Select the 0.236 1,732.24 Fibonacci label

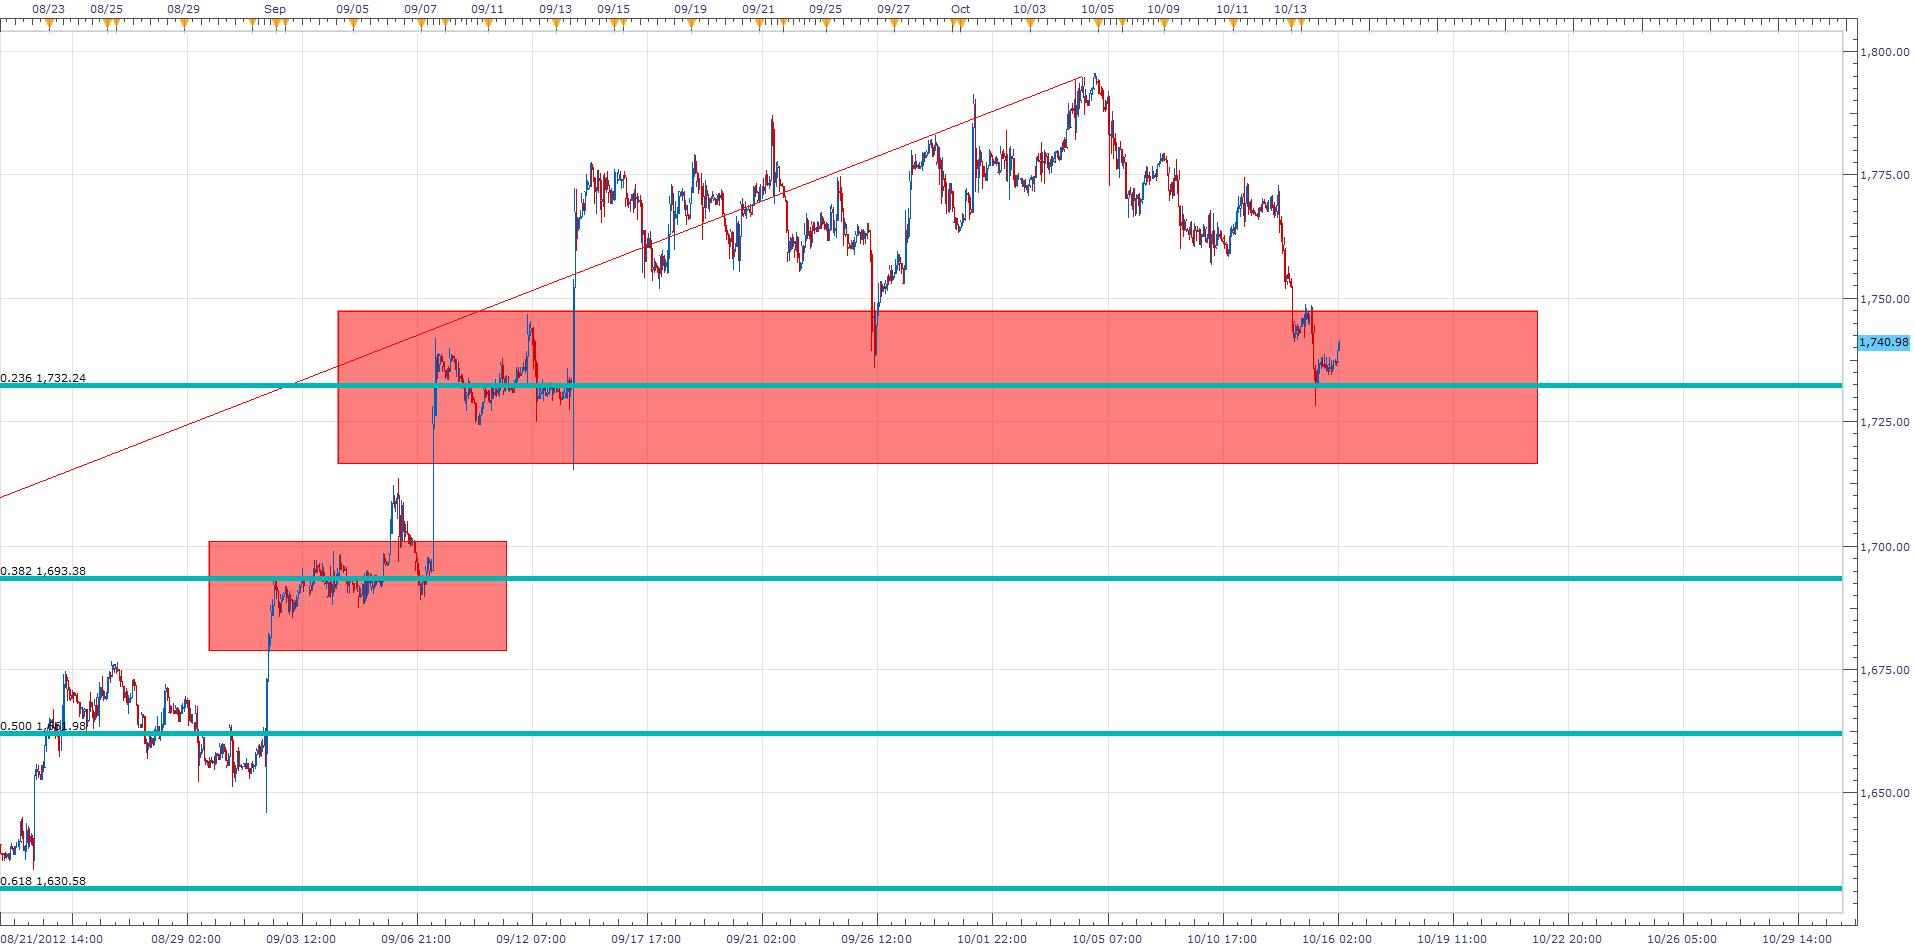43,378
